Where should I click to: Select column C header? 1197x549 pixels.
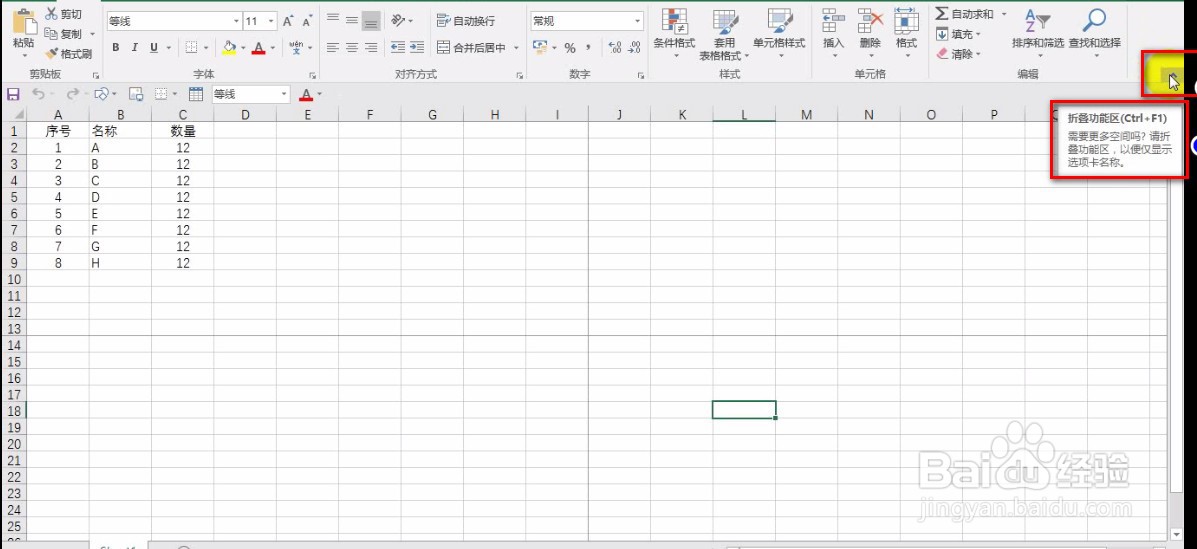click(182, 115)
